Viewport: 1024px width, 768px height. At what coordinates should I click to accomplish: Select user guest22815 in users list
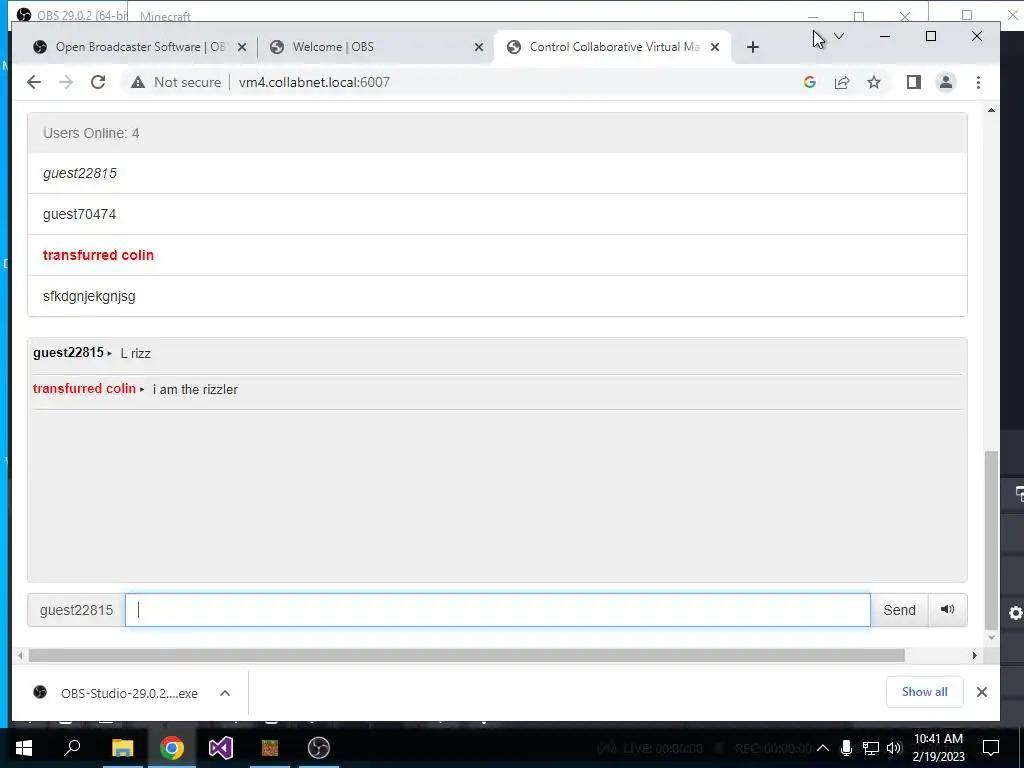[497, 173]
